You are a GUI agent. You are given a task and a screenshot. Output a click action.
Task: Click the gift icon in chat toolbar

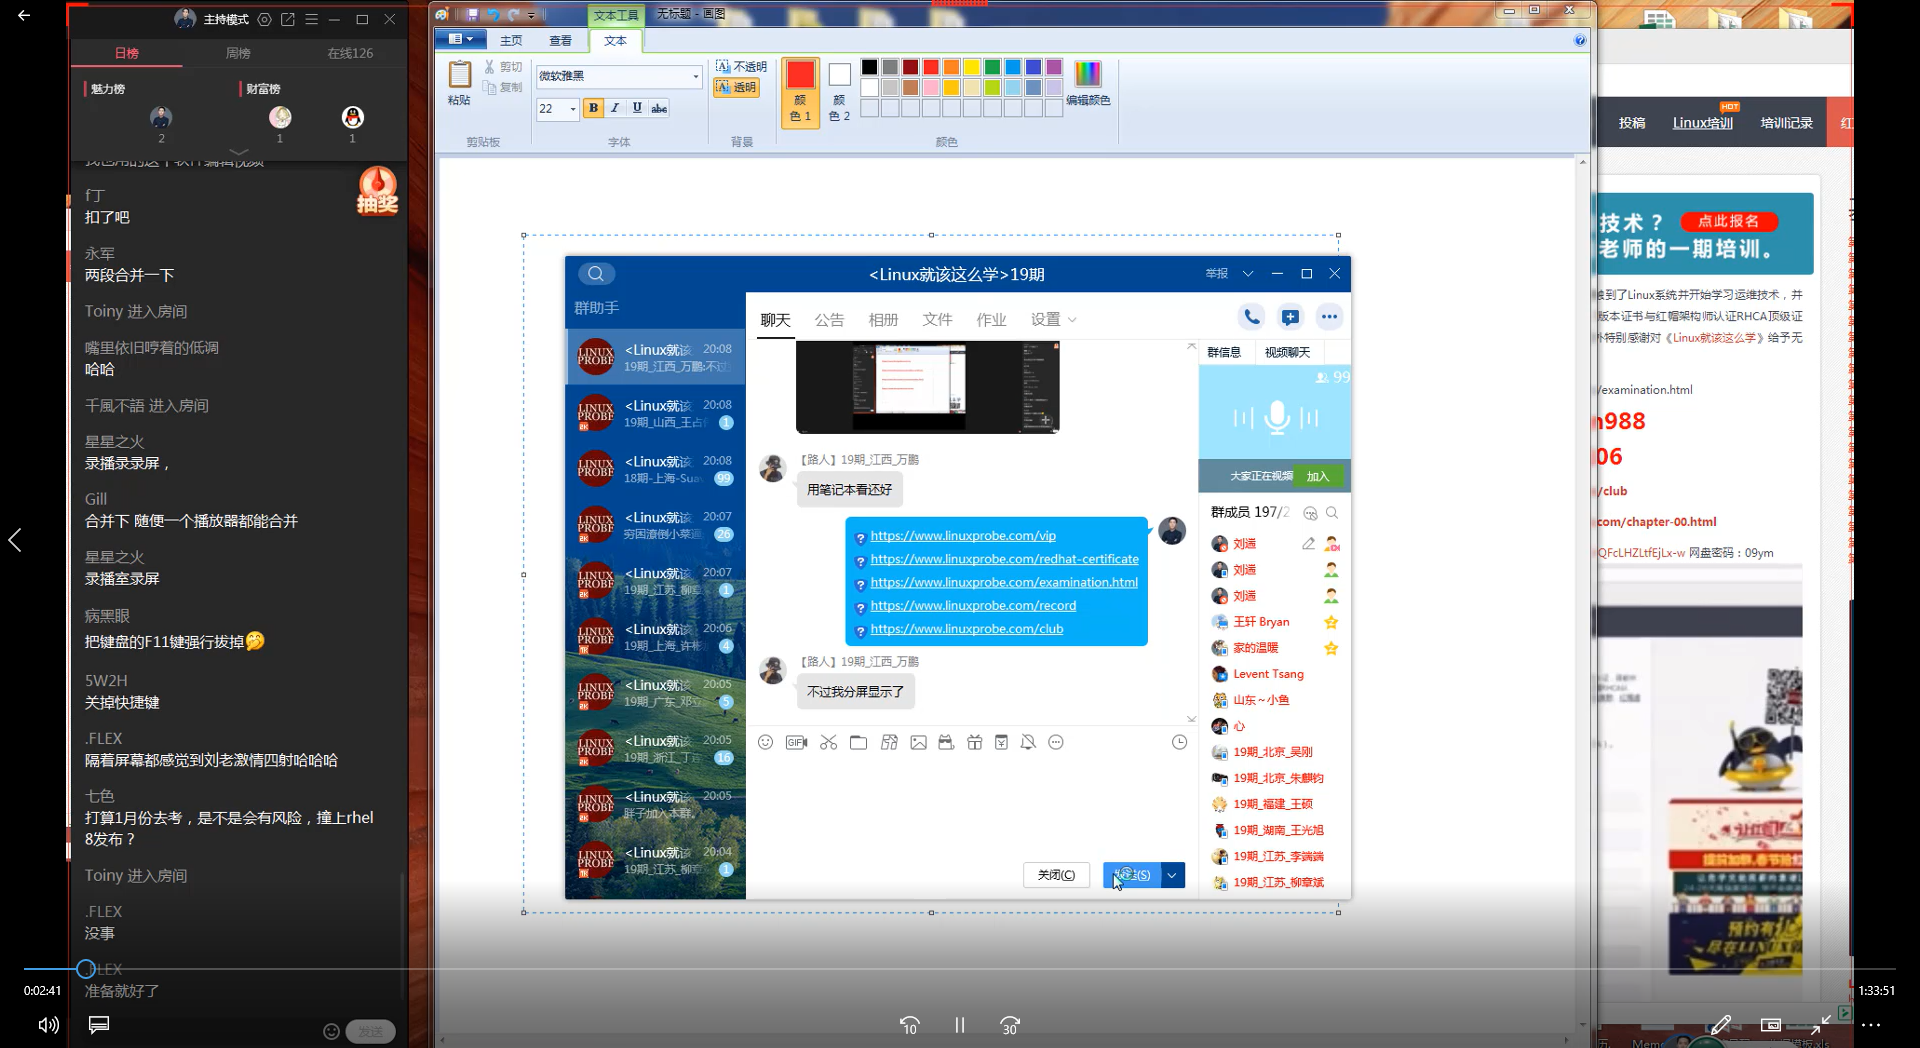[974, 742]
